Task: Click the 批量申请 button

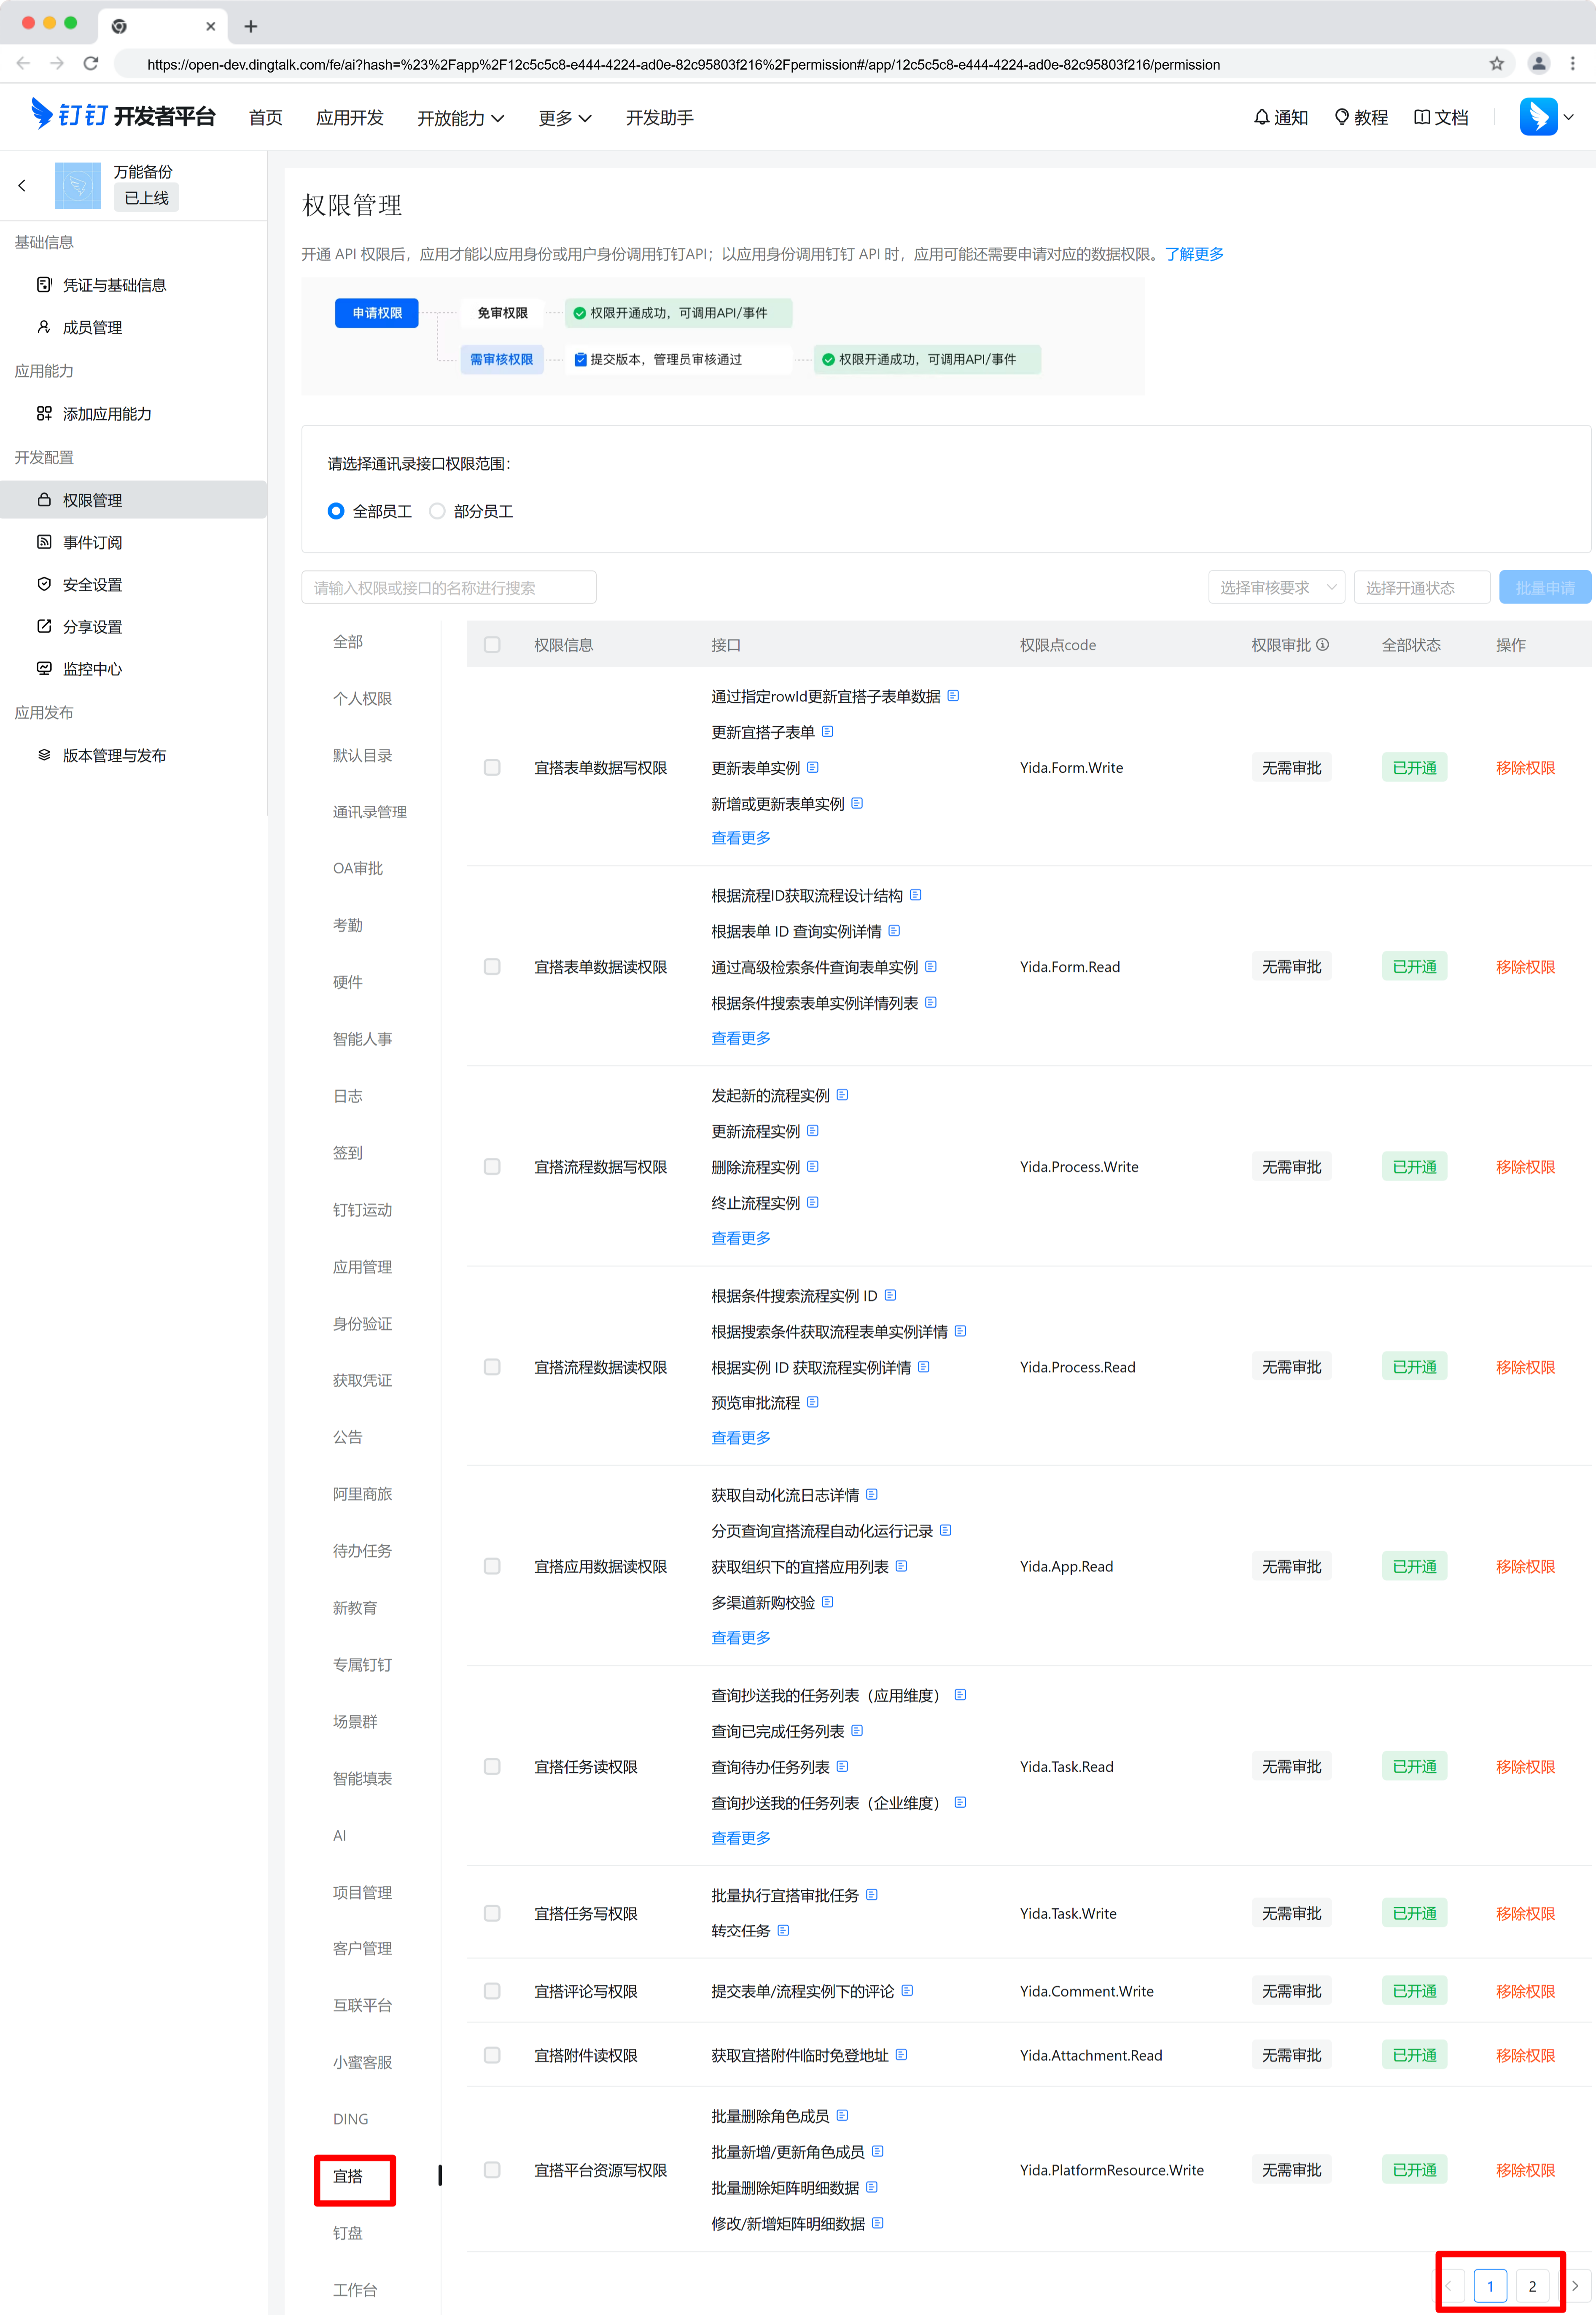Action: click(1544, 588)
